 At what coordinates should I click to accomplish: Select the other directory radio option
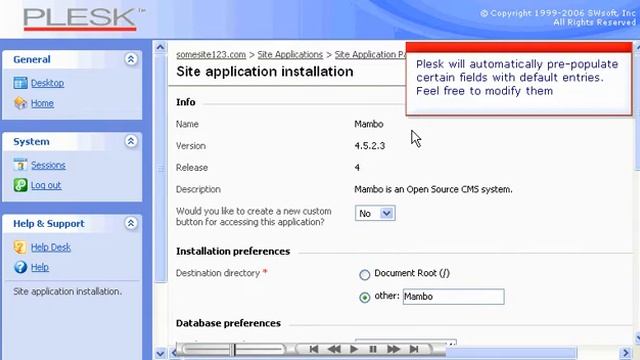click(x=364, y=298)
